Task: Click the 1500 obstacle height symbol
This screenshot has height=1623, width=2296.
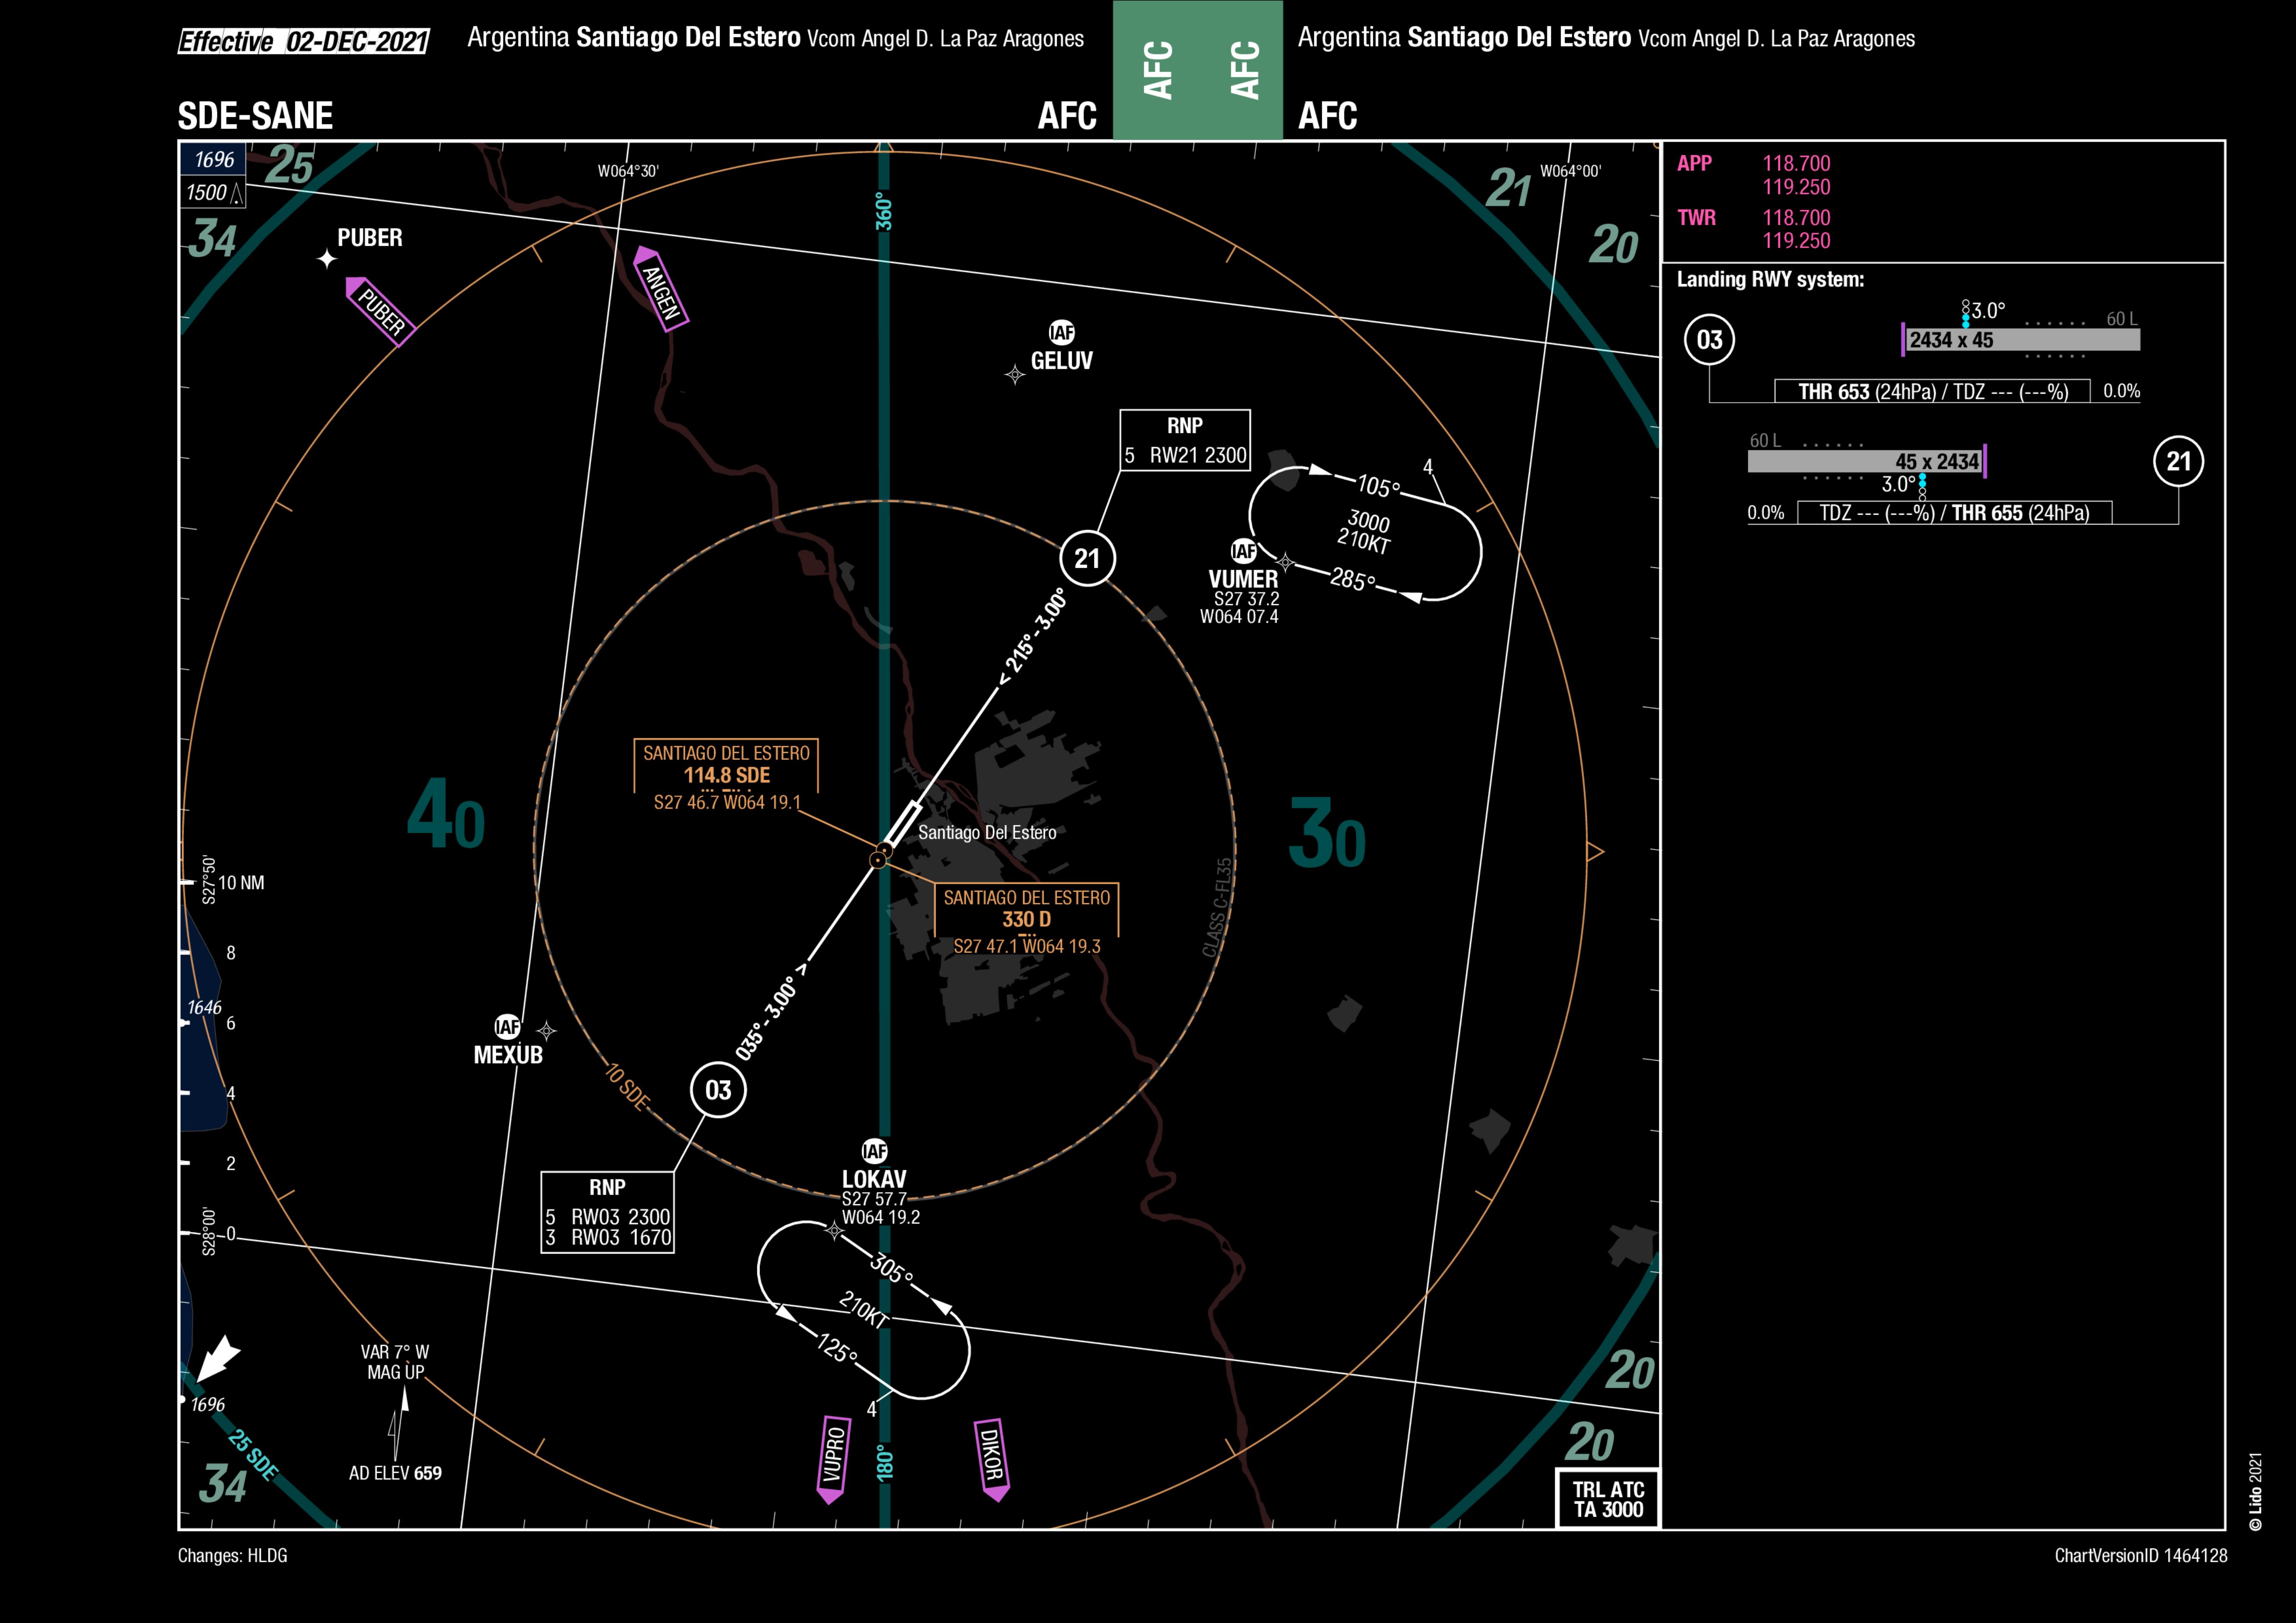Action: coord(237,194)
